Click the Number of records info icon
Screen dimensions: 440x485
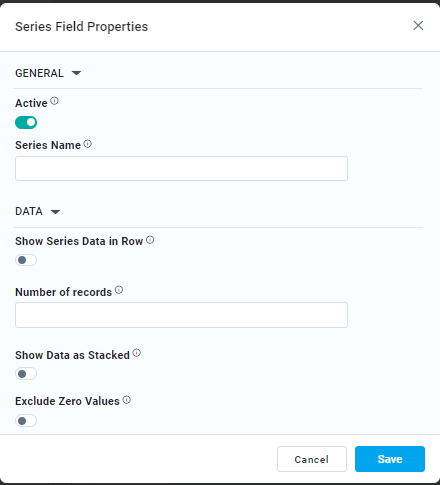click(x=119, y=290)
